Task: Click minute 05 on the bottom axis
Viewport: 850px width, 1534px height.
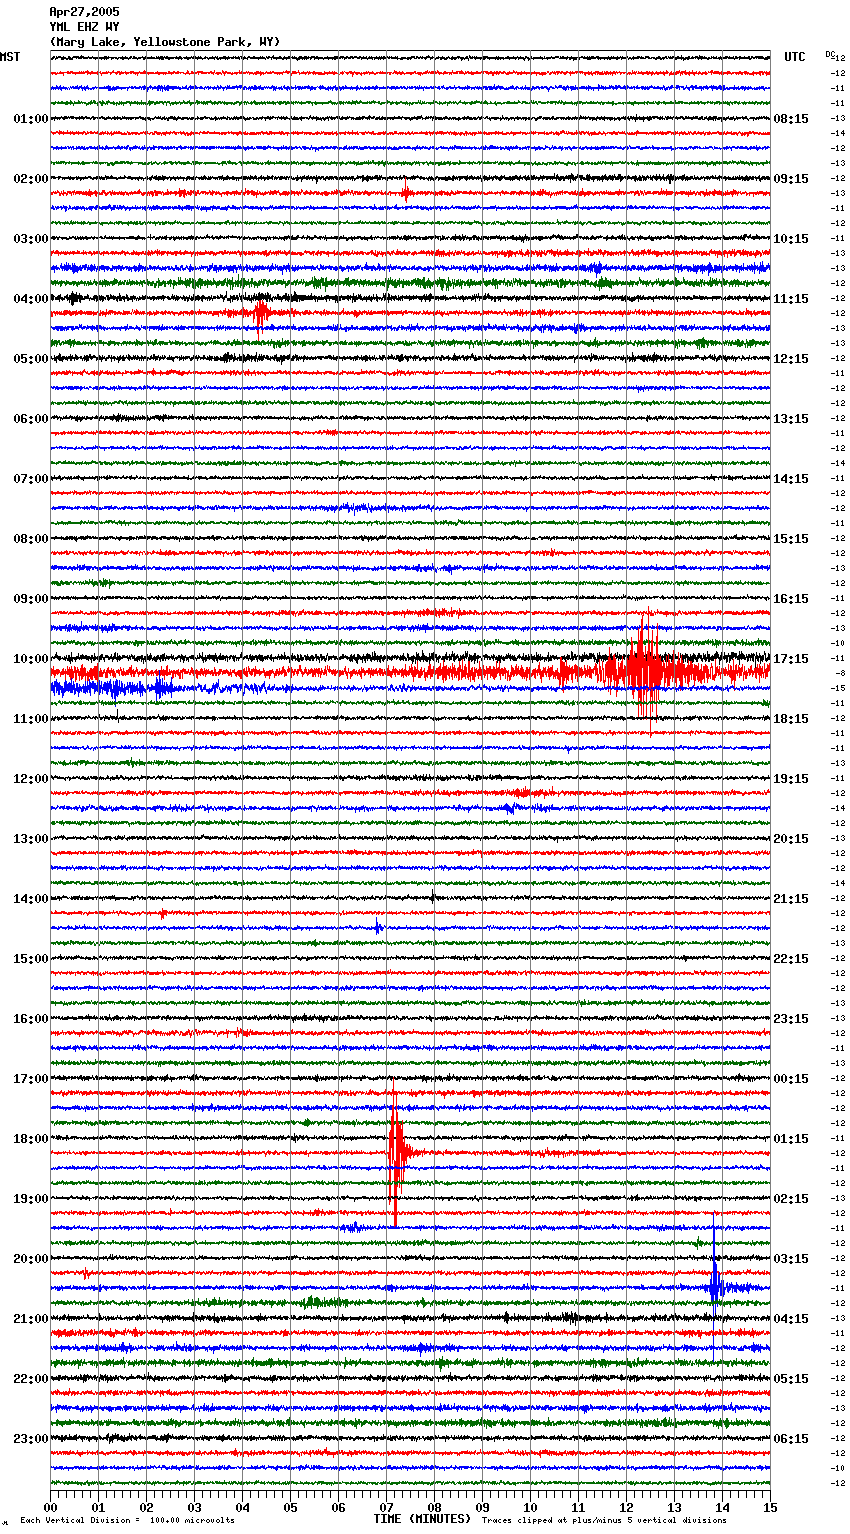Action: (291, 1507)
